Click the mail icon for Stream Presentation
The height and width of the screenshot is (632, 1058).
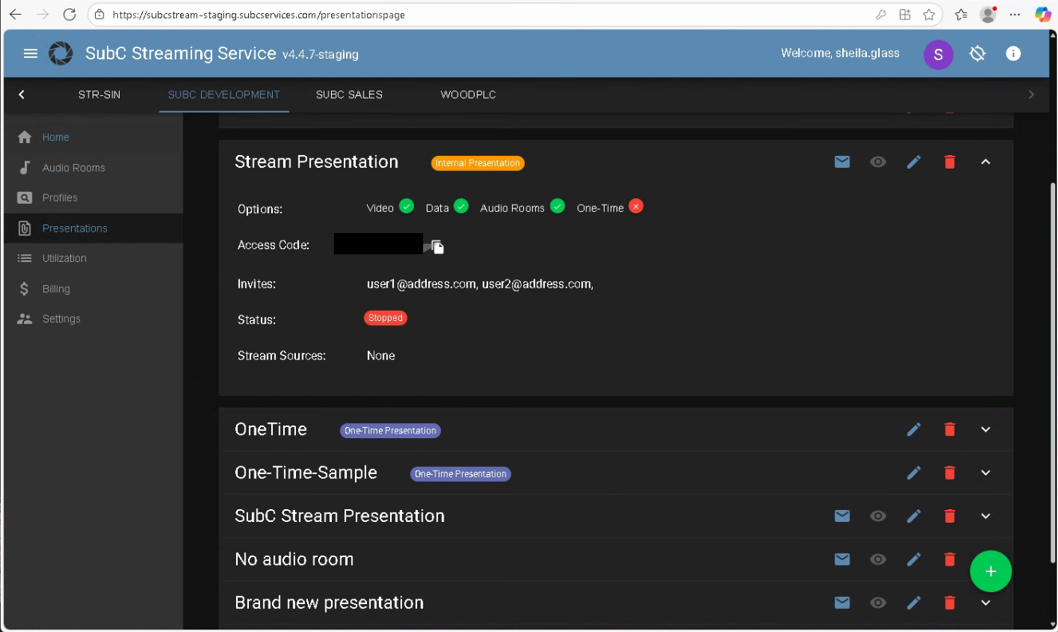(842, 162)
